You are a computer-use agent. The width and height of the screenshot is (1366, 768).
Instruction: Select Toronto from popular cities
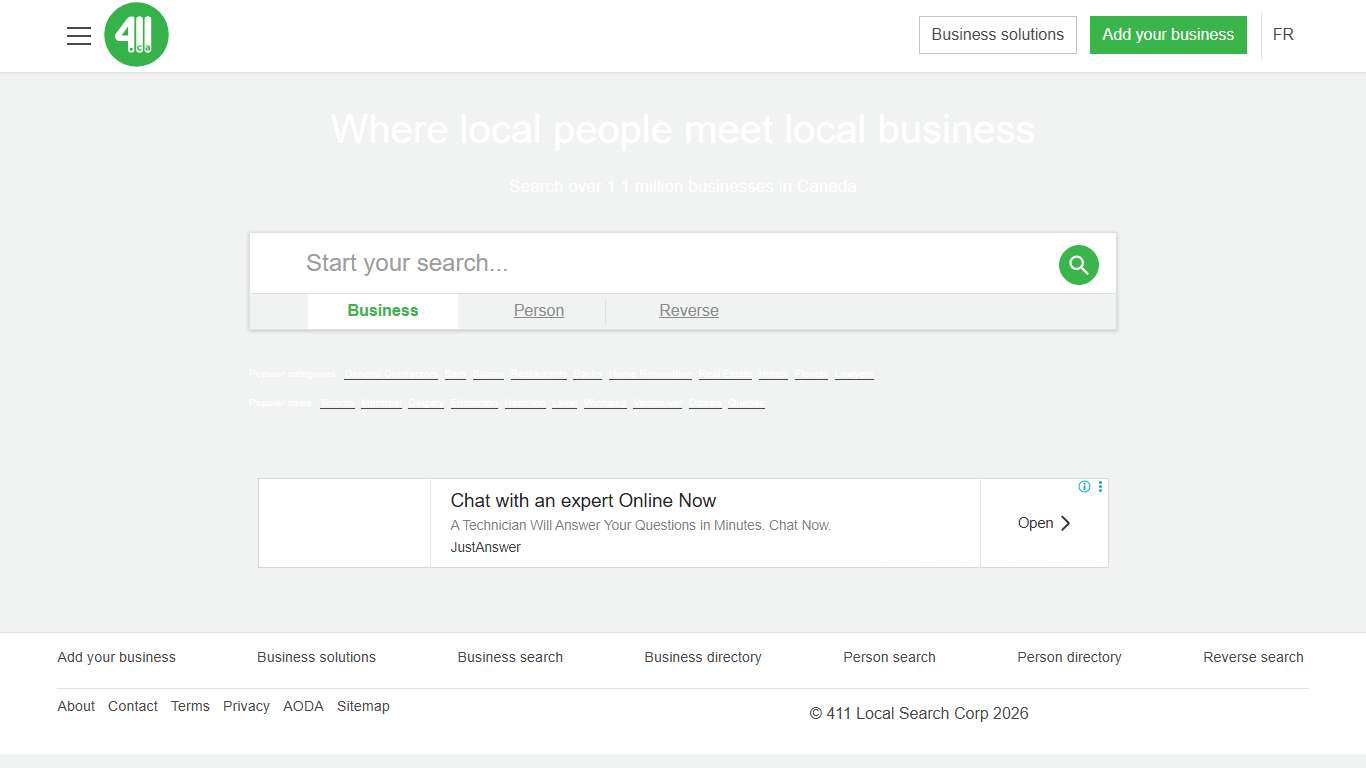point(337,402)
